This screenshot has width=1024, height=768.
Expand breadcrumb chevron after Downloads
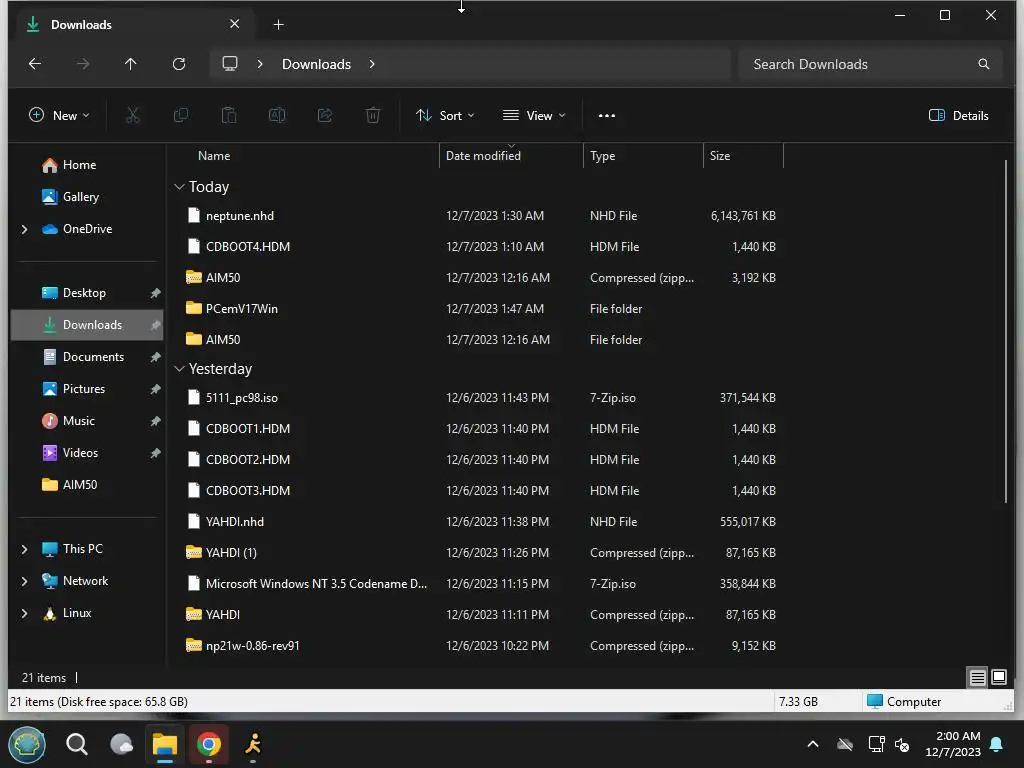pos(372,64)
